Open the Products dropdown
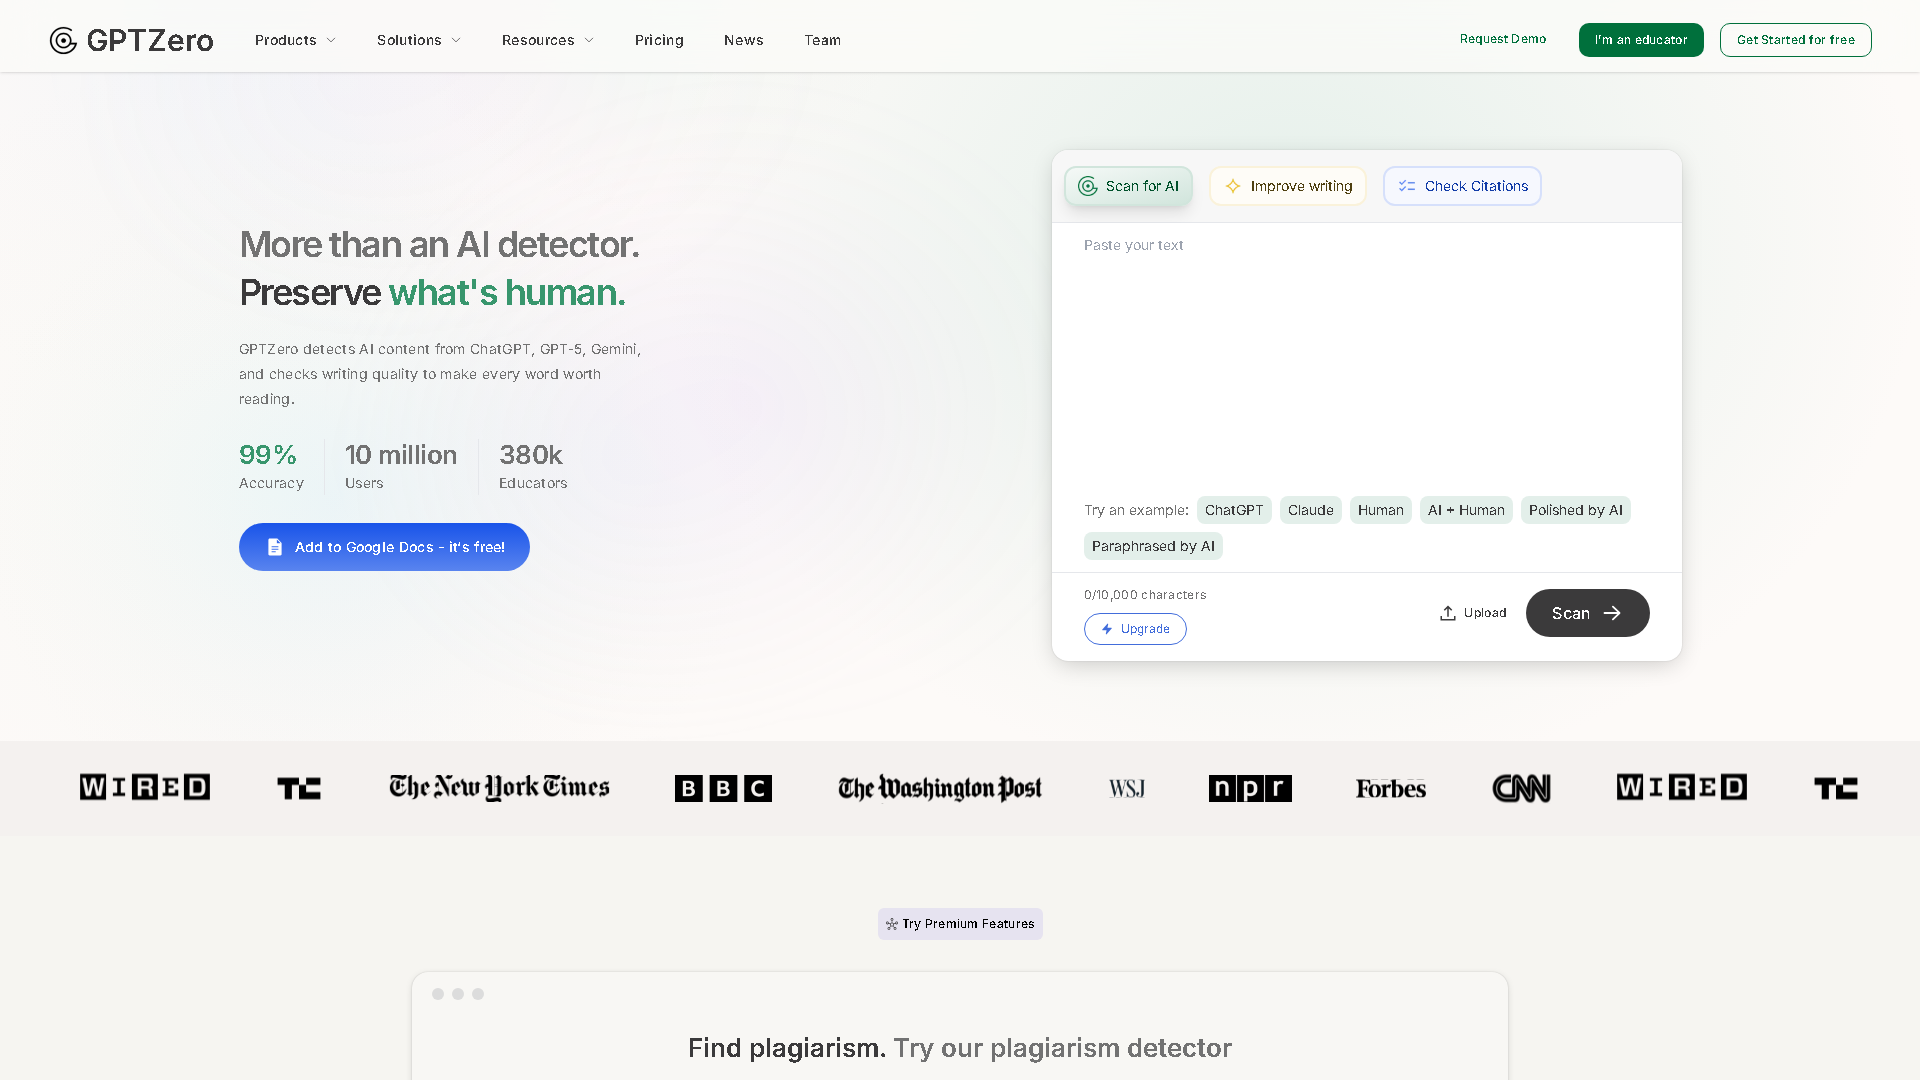1920x1080 pixels. point(294,40)
